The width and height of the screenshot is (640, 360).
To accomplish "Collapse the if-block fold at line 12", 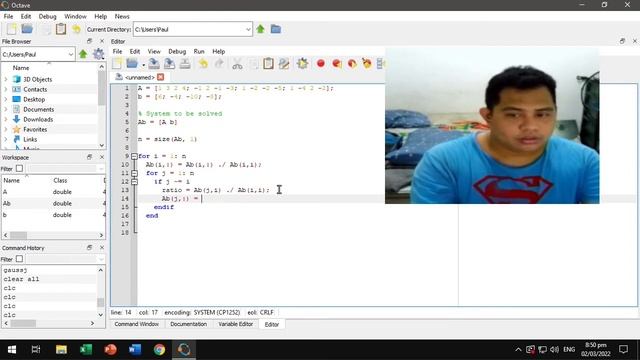I will coord(134,182).
